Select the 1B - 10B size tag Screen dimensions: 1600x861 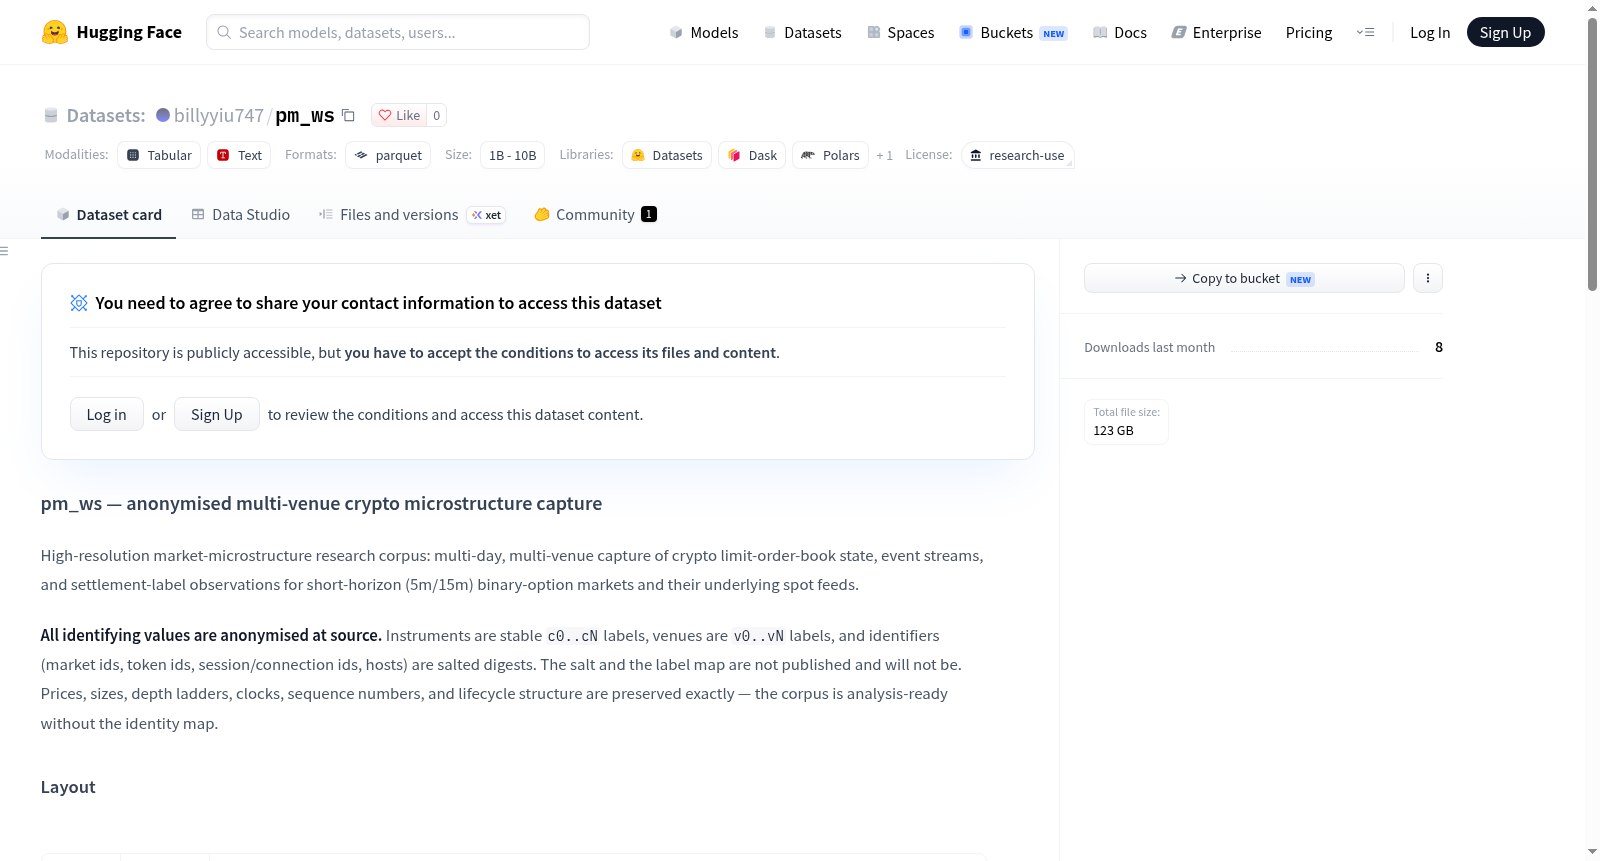pos(513,155)
